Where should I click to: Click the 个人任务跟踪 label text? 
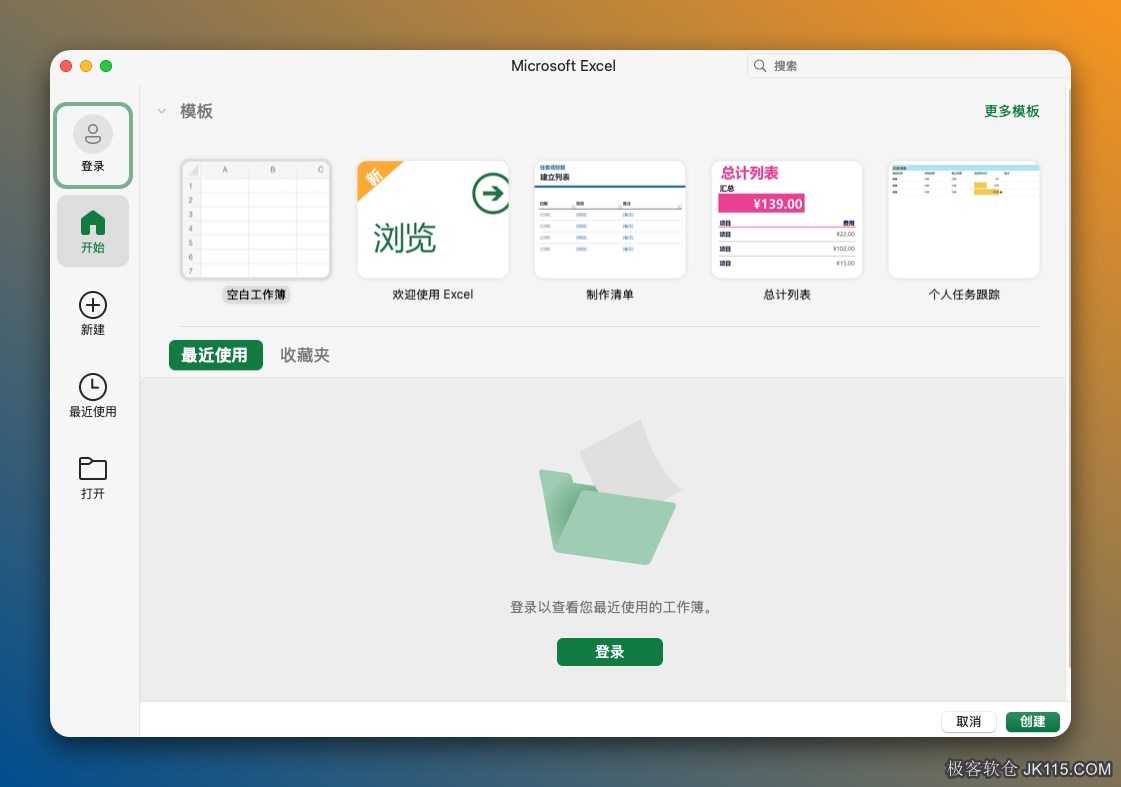(x=964, y=294)
